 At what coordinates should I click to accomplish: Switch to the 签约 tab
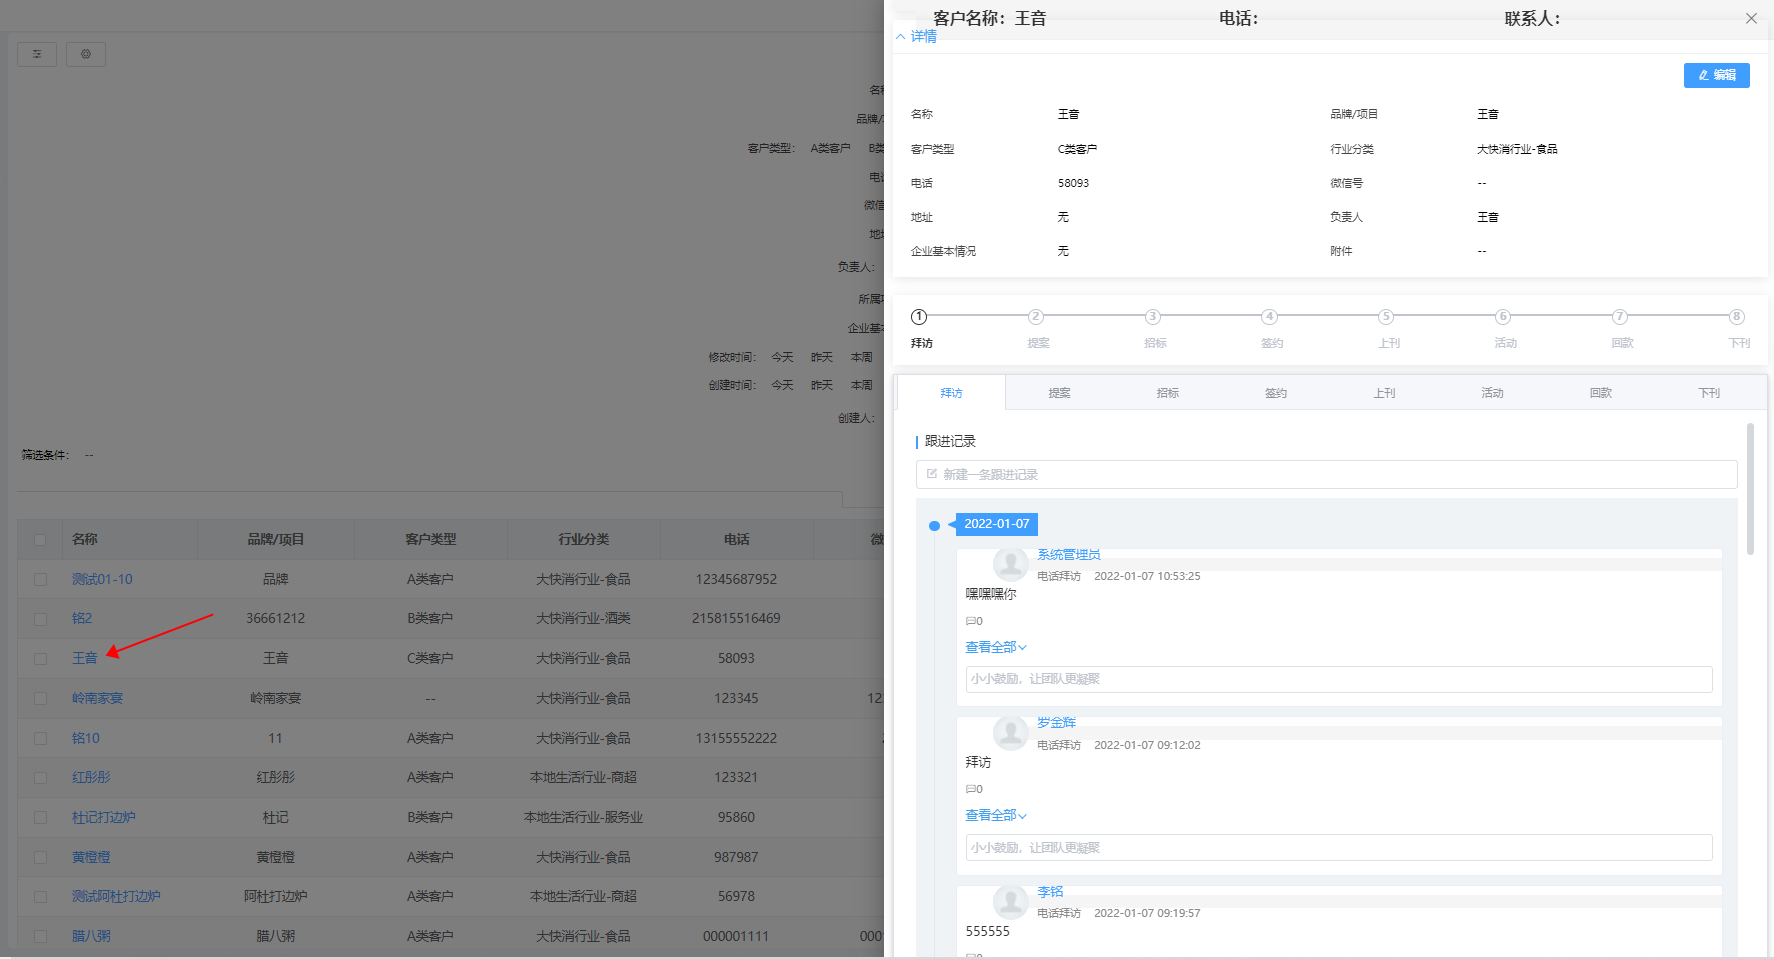(1276, 393)
